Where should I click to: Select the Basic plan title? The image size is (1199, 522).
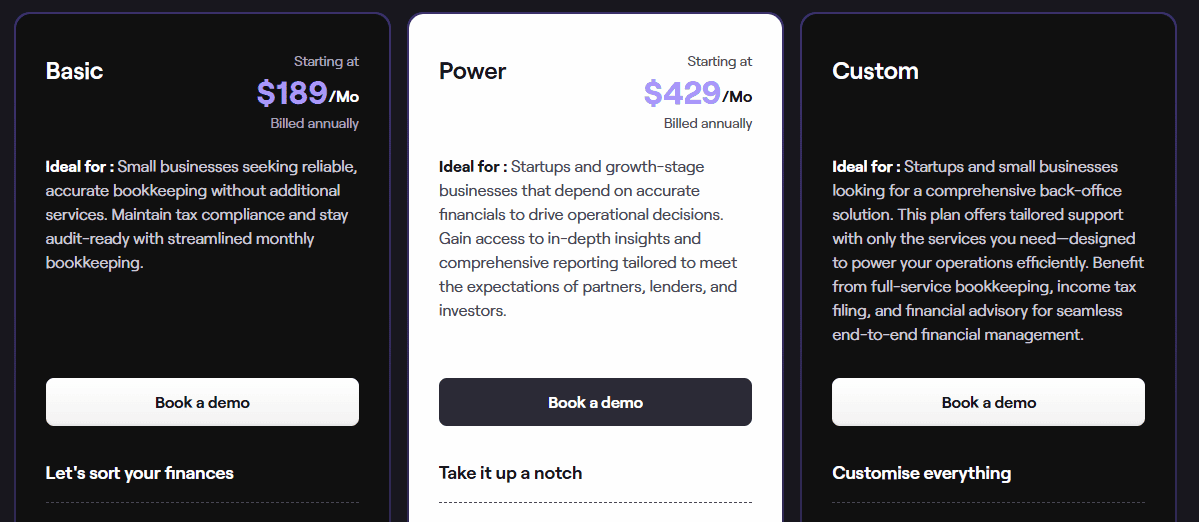coord(75,71)
